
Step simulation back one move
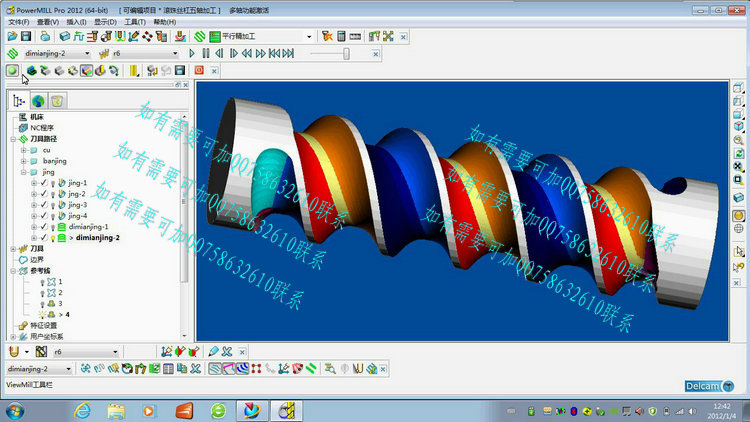(x=219, y=54)
